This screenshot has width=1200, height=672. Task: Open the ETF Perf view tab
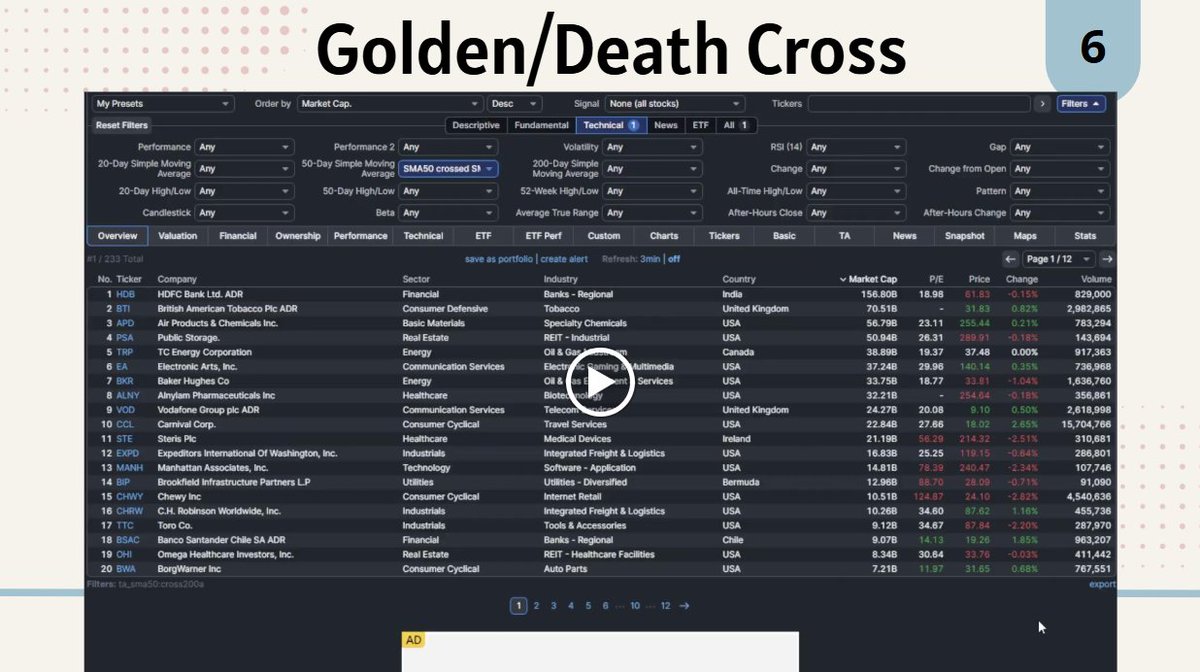point(544,236)
